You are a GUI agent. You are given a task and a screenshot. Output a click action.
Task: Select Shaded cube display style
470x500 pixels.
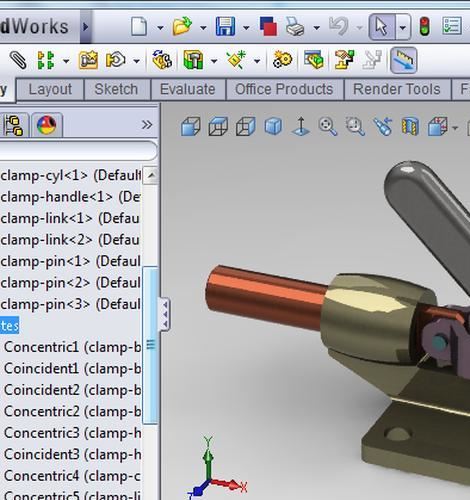point(273,127)
